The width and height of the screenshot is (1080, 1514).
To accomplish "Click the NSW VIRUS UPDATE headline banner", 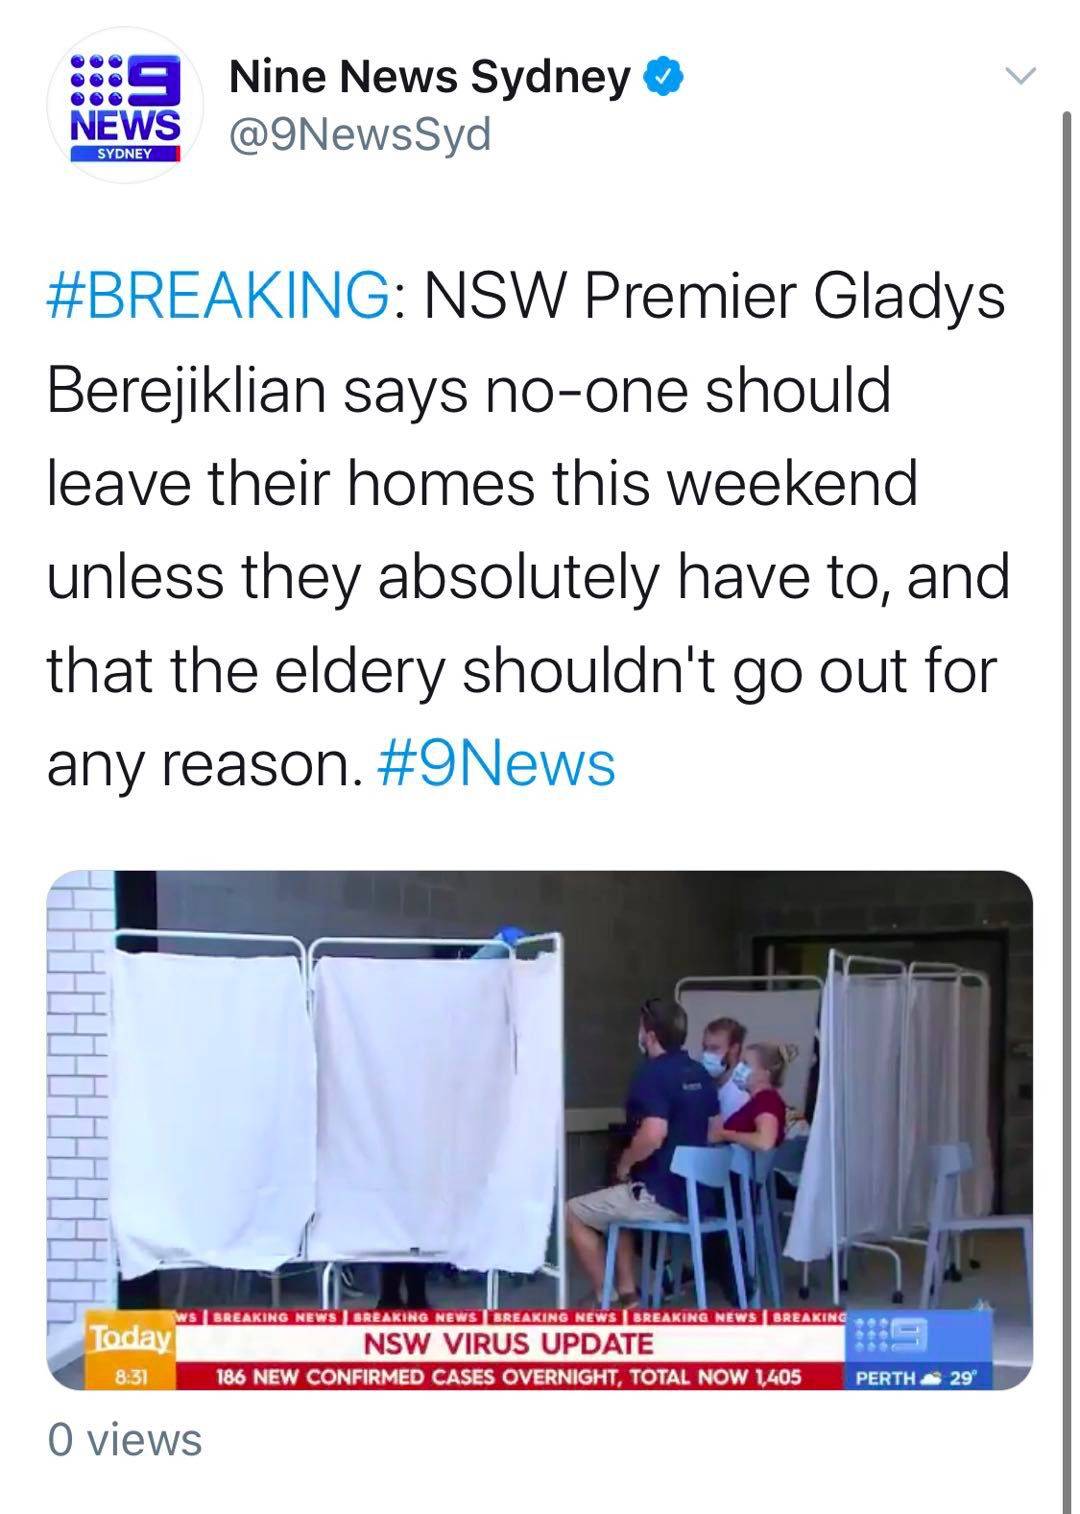I will point(507,1343).
